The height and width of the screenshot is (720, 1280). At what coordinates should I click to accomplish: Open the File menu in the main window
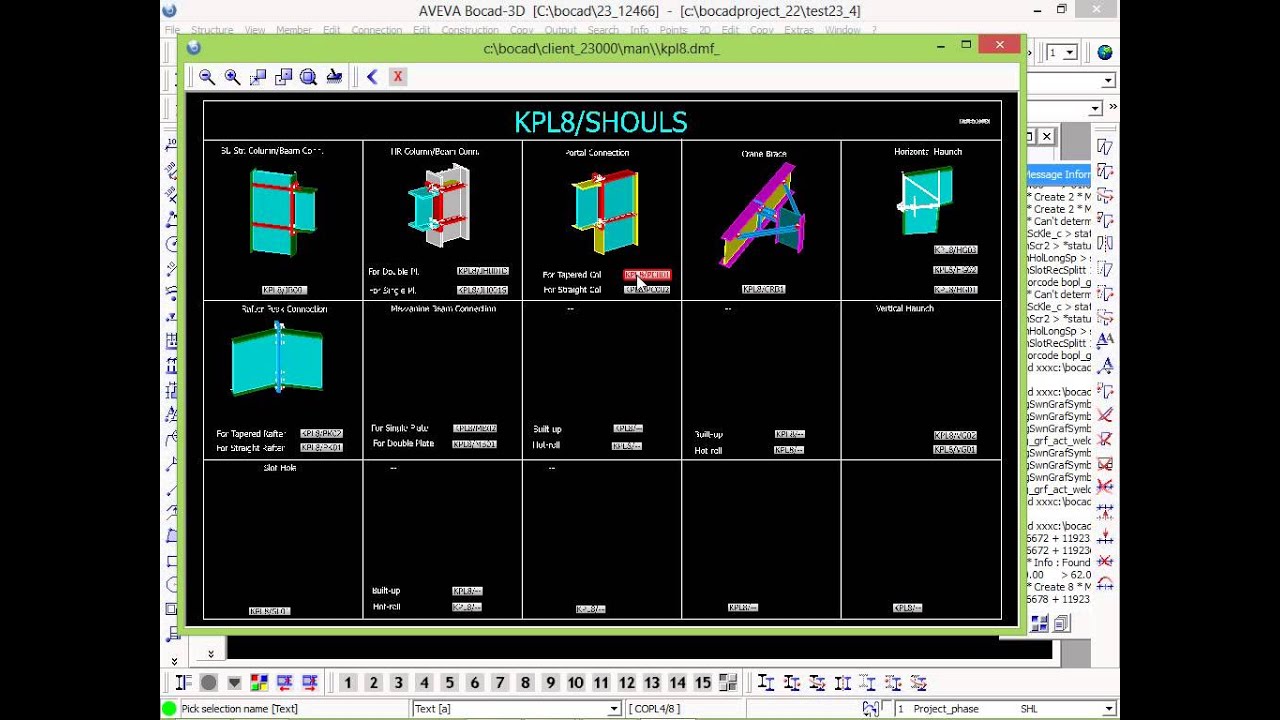(172, 30)
